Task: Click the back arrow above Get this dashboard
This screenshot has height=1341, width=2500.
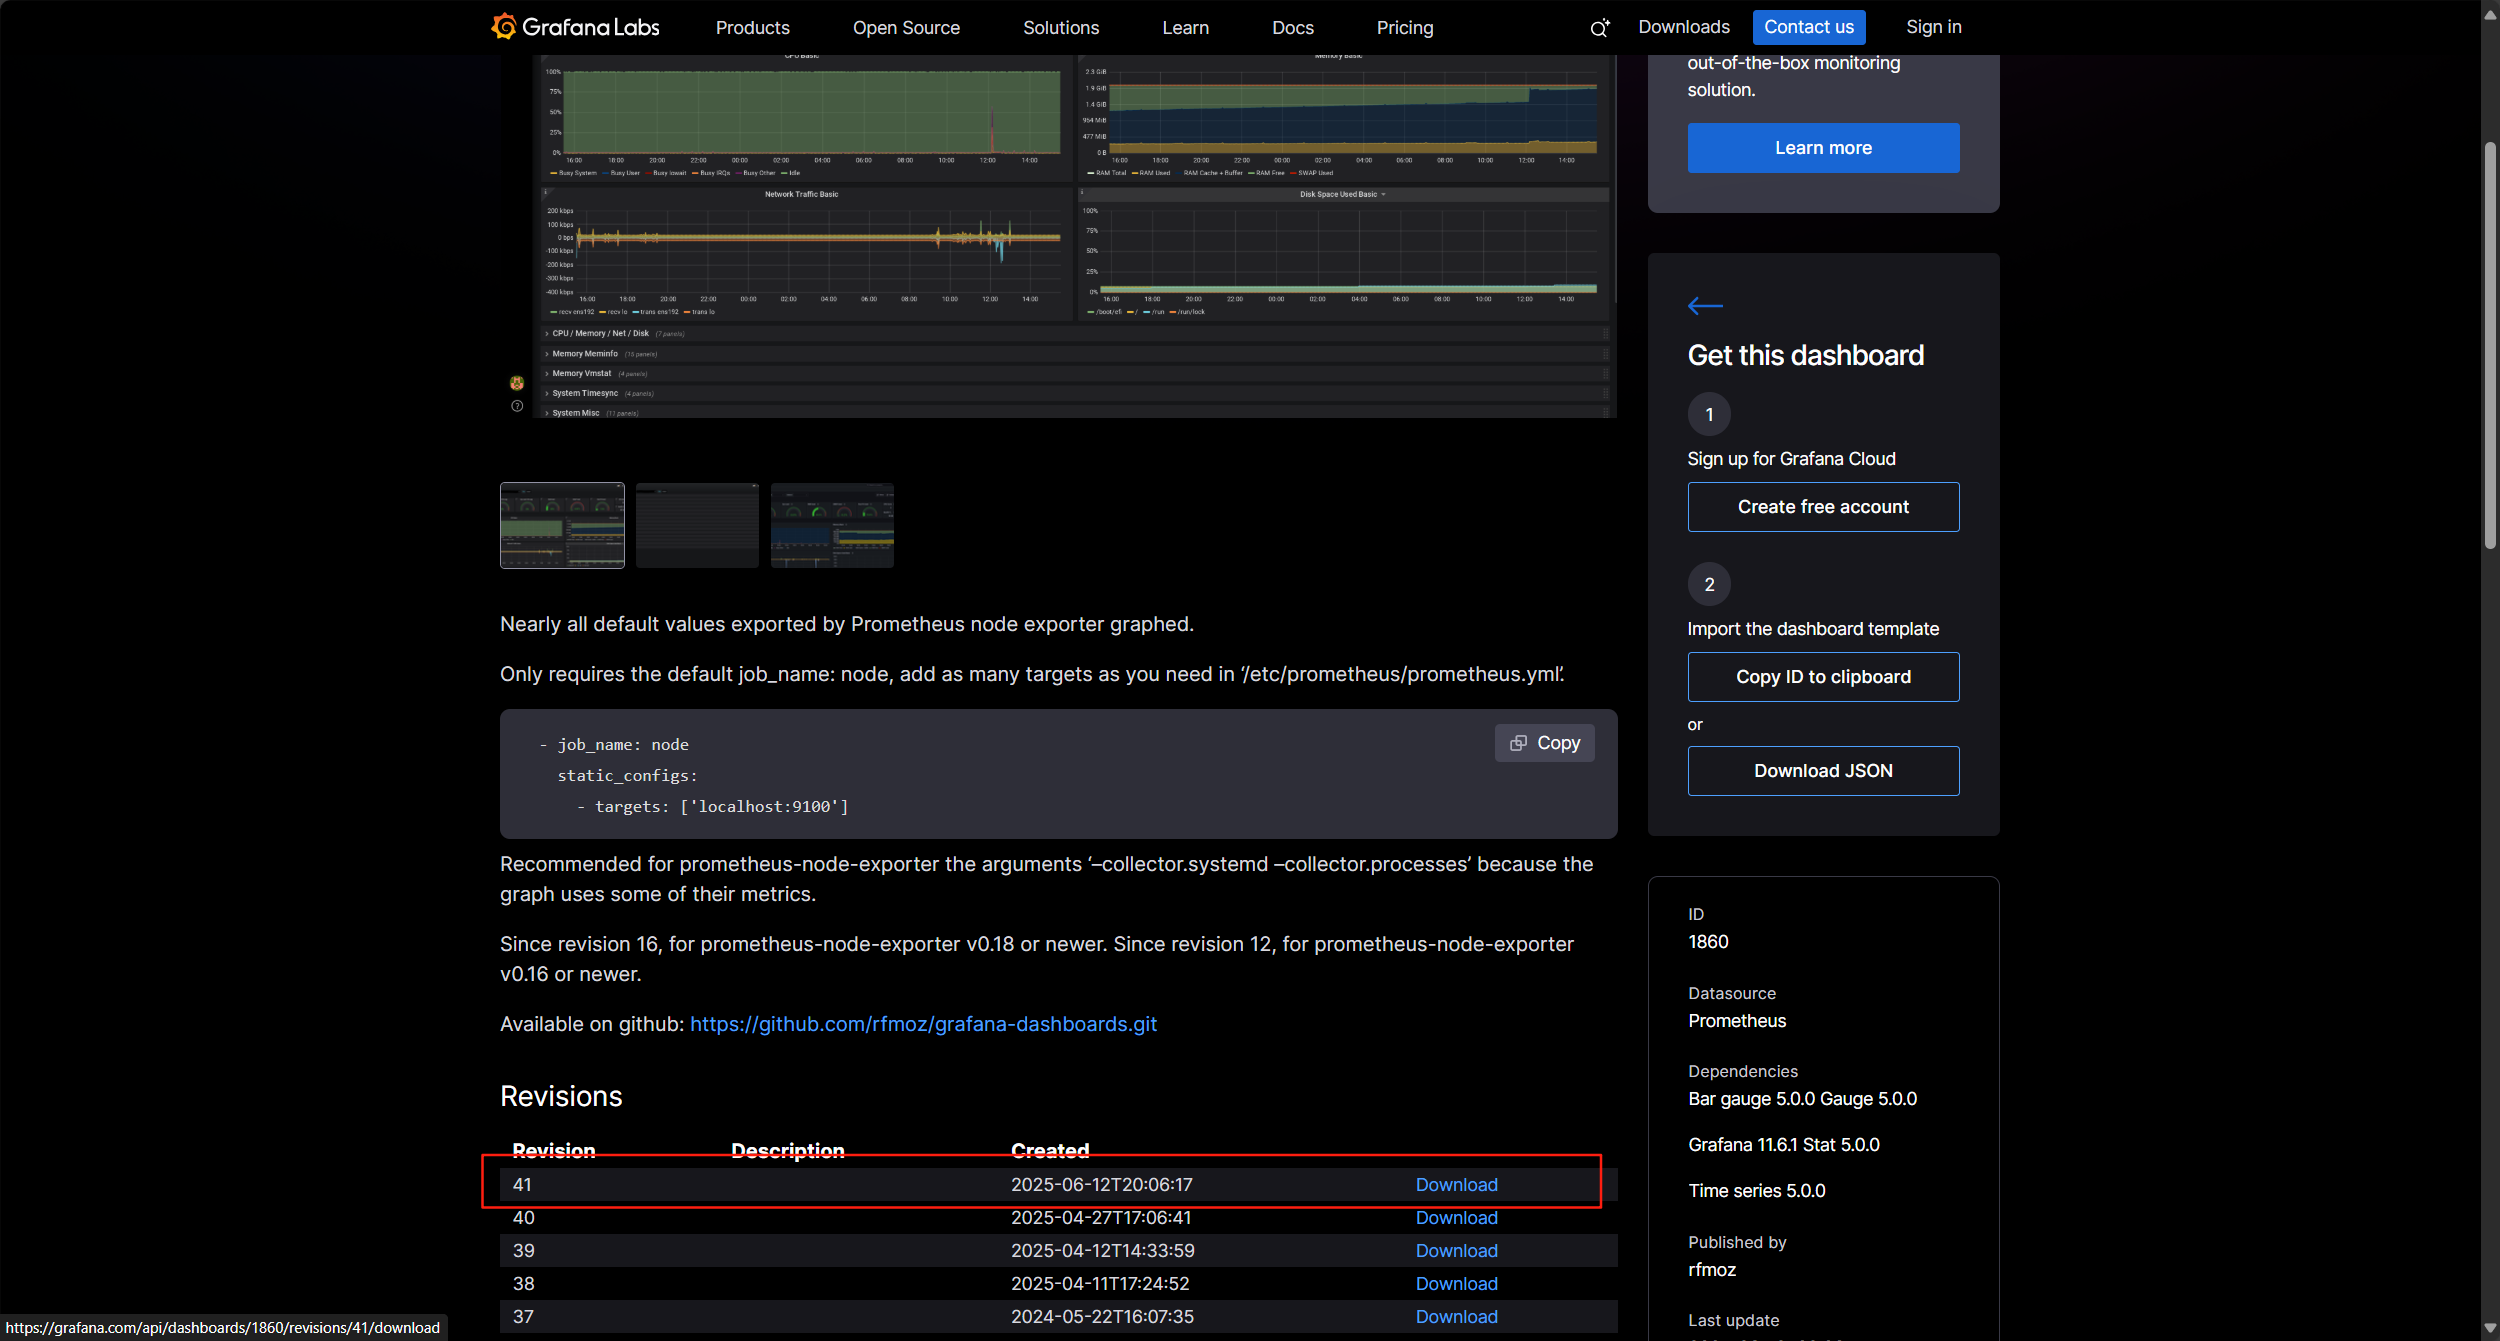Action: coord(1705,306)
